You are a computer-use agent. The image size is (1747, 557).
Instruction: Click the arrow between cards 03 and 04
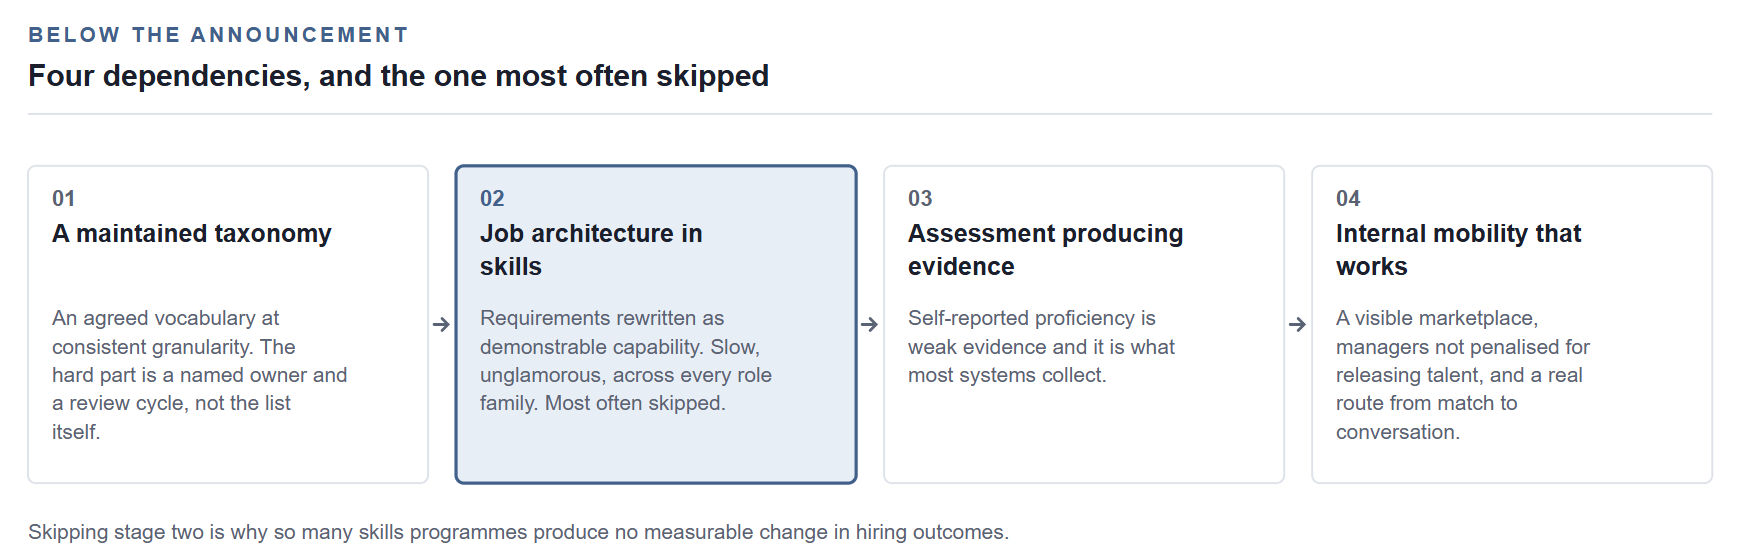pyautogui.click(x=1297, y=324)
